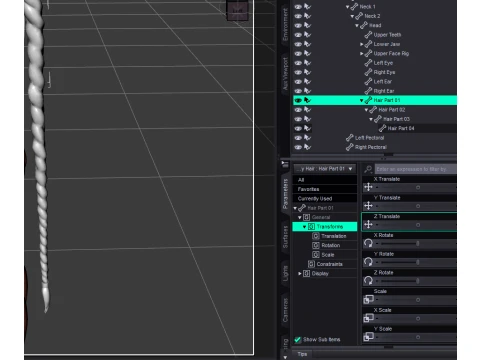Expand the Upper Face Rig node
The image size is (480, 360).
tap(362, 53)
